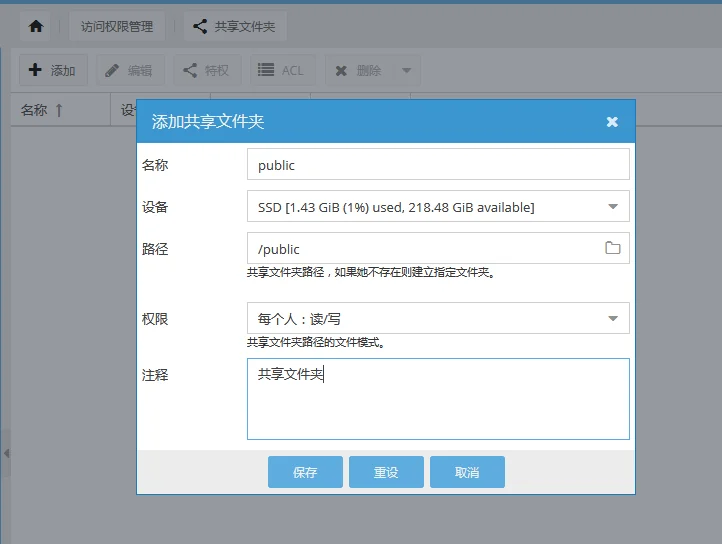722x544 pixels.
Task: Close the 添加共享文件夹 dialog
Action: (612, 122)
